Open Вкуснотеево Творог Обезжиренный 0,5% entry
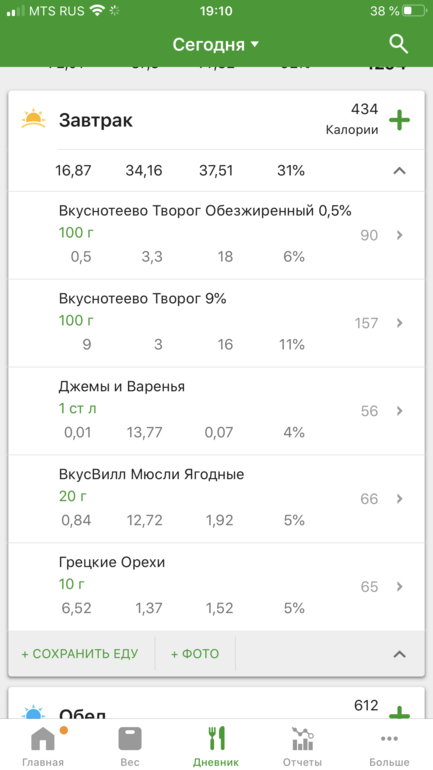Image resolution: width=433 pixels, height=770 pixels. click(216, 235)
